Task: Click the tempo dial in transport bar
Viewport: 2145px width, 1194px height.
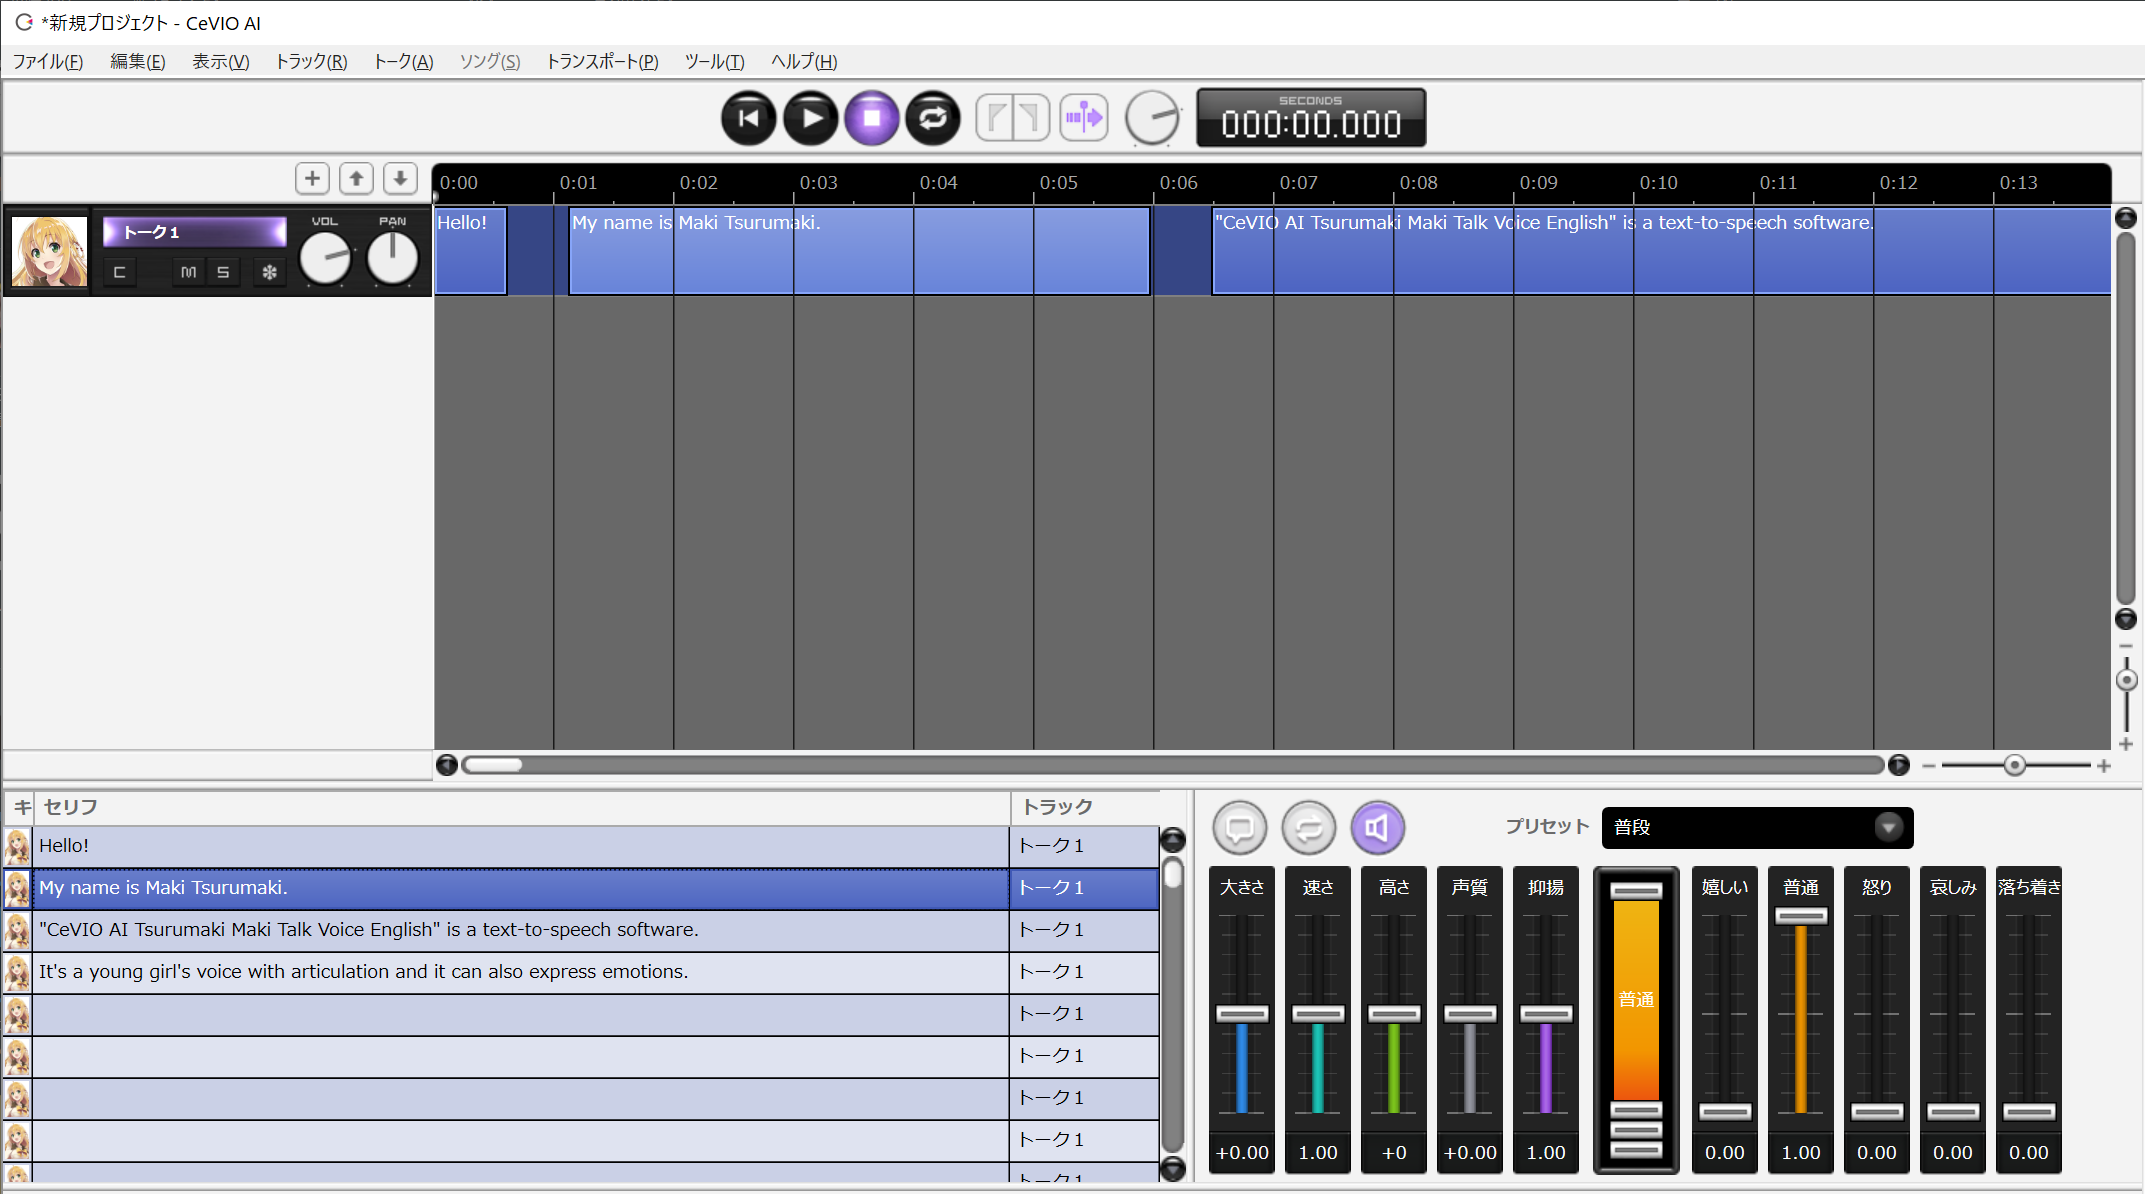Action: point(1152,118)
